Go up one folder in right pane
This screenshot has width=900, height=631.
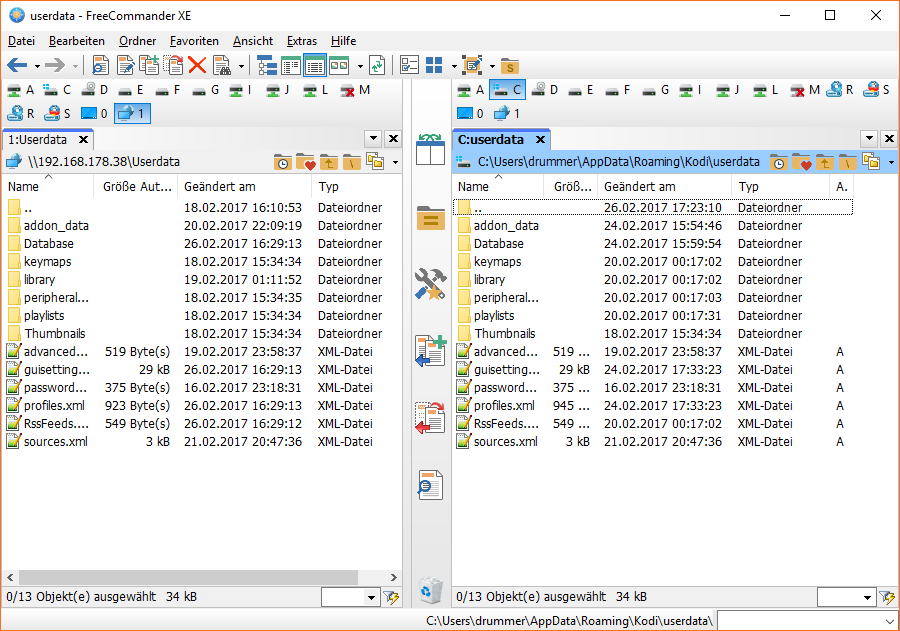(824, 162)
